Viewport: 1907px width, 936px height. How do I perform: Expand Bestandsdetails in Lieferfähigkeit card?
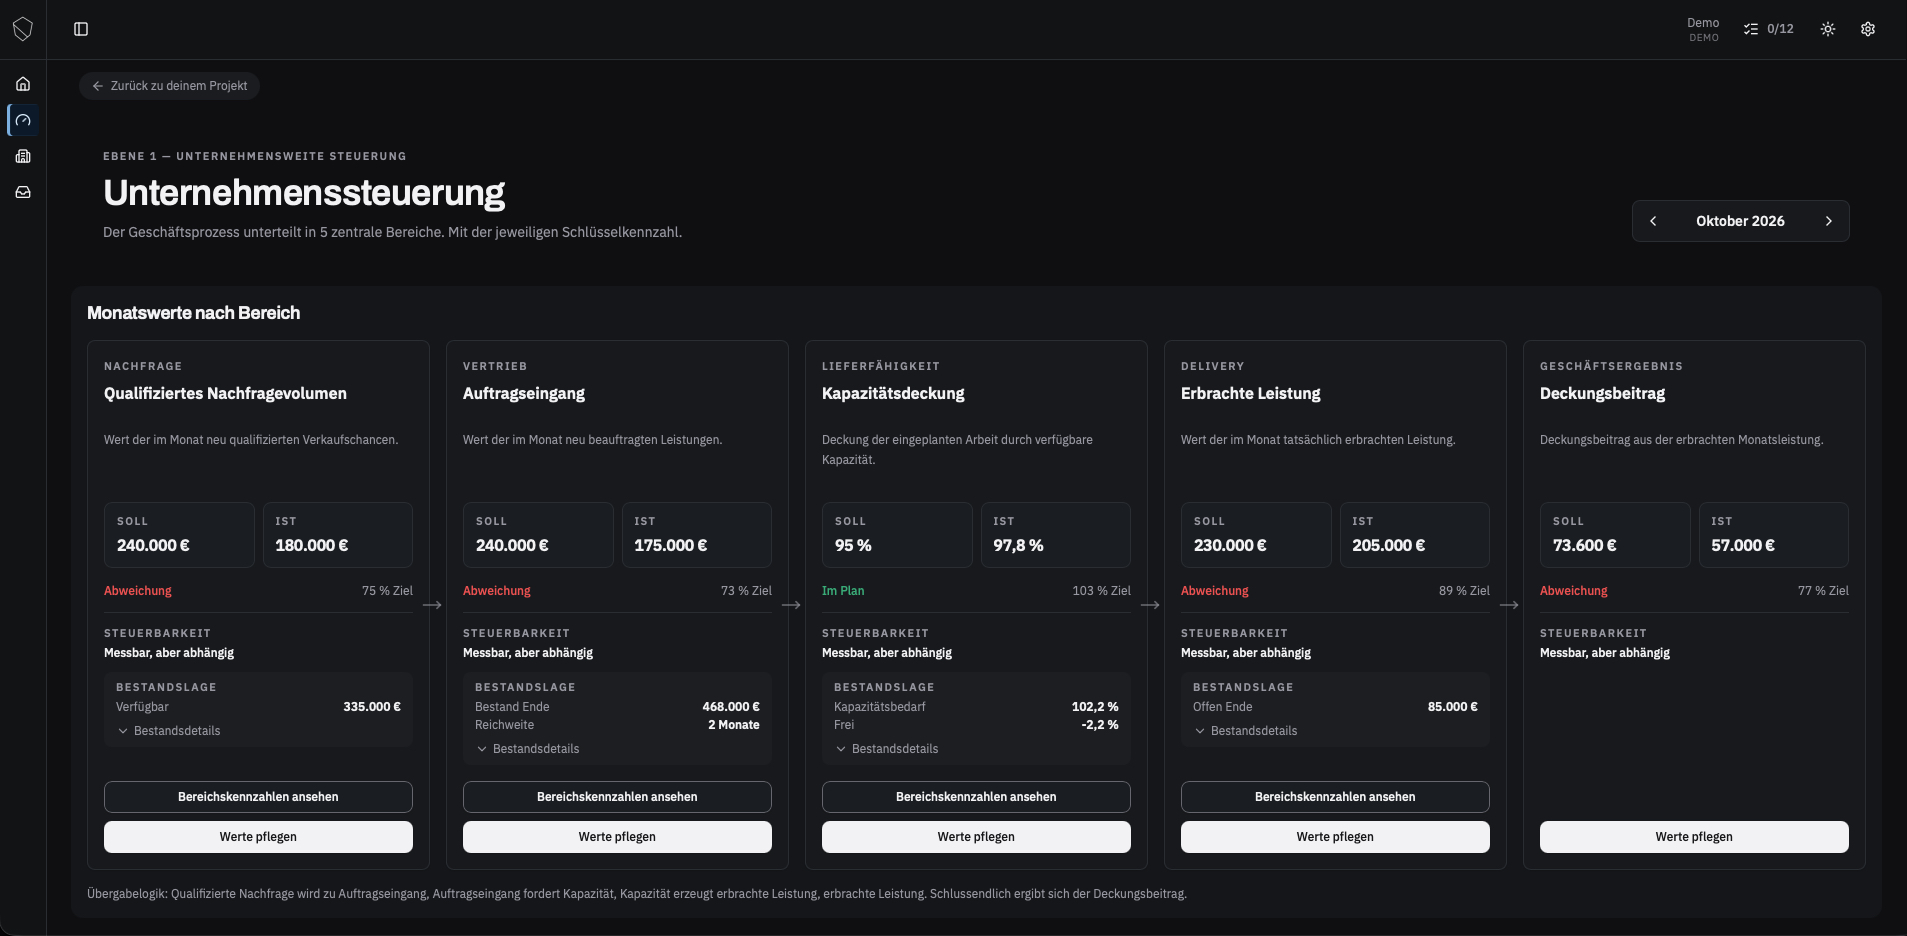point(887,749)
